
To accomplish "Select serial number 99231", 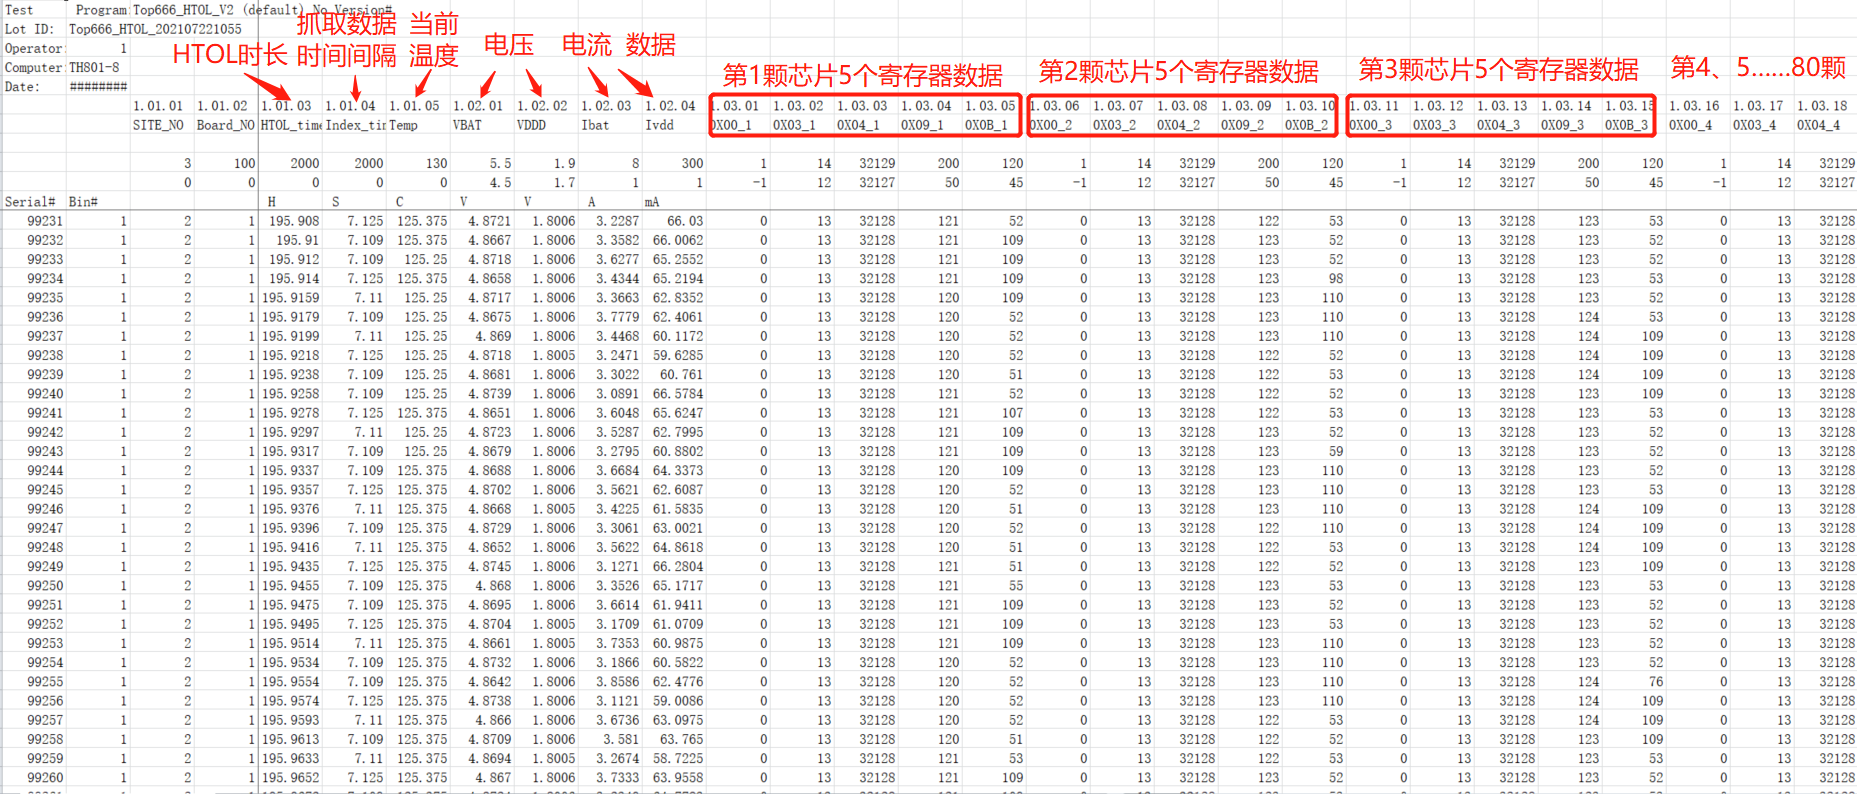I will pyautogui.click(x=45, y=221).
